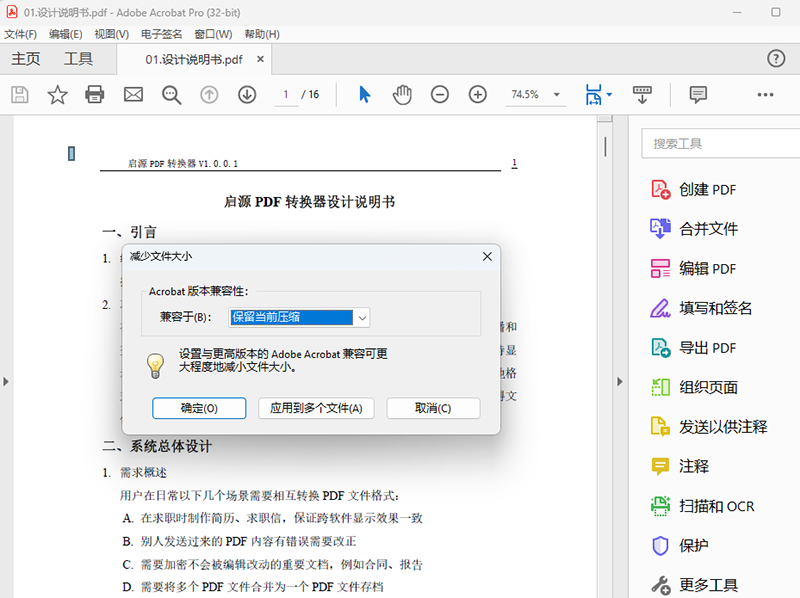
Task: Click the scrolling mode keyboard icon
Action: [642, 95]
